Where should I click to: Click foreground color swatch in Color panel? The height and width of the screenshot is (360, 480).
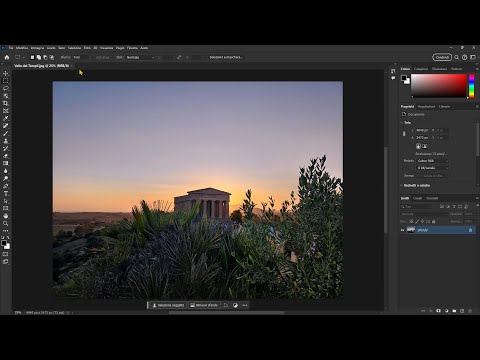pos(404,78)
